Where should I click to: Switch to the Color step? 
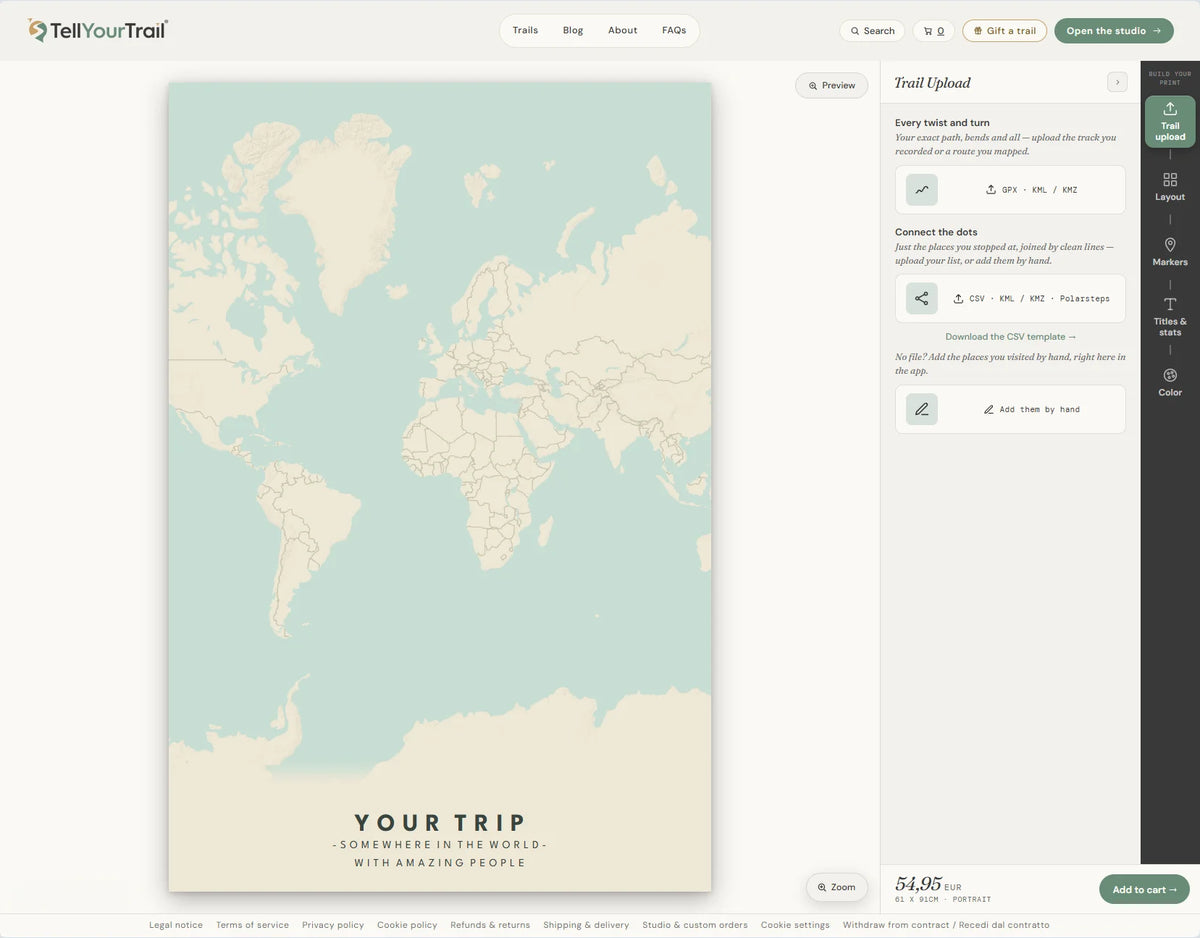(1170, 382)
